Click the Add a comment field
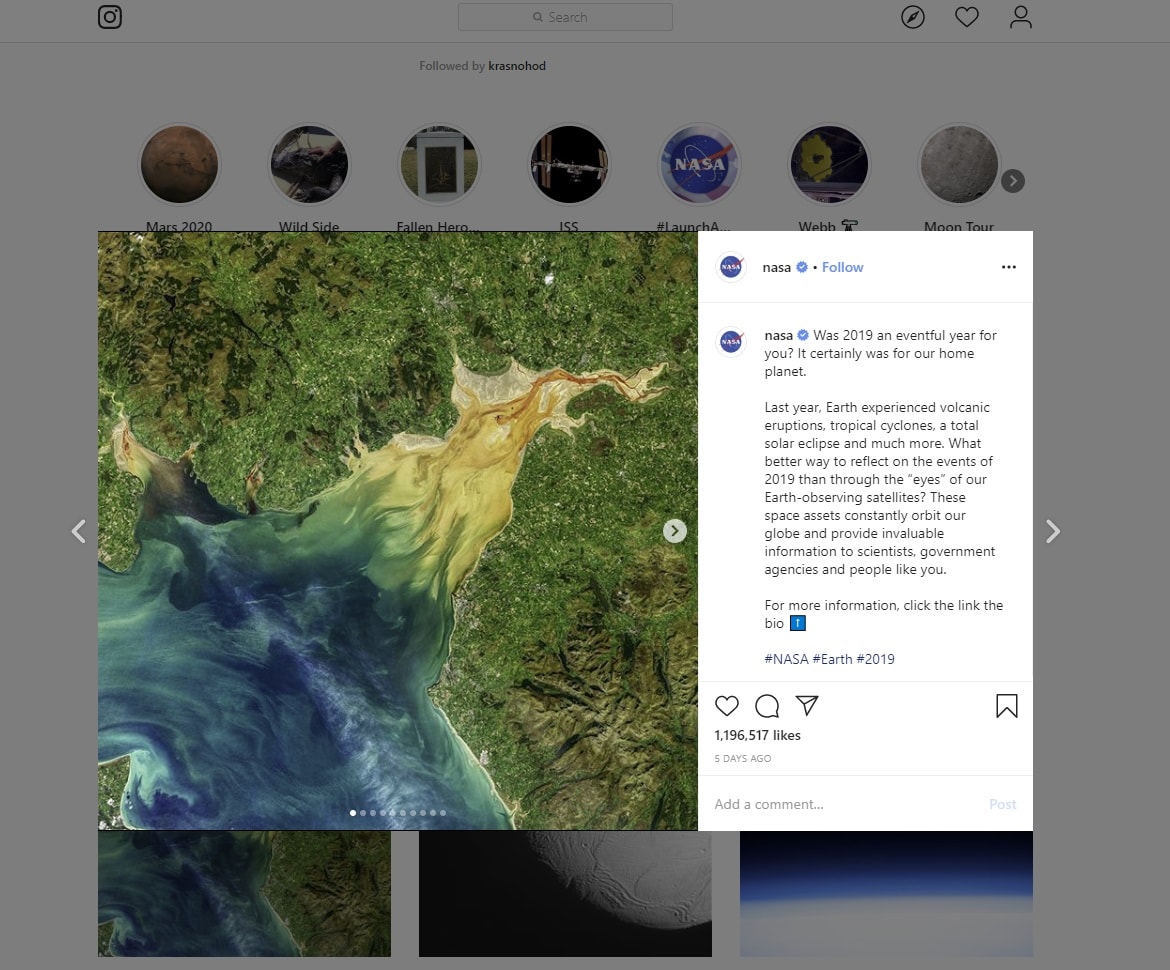Screen dimensions: 1170x970 (840, 804)
